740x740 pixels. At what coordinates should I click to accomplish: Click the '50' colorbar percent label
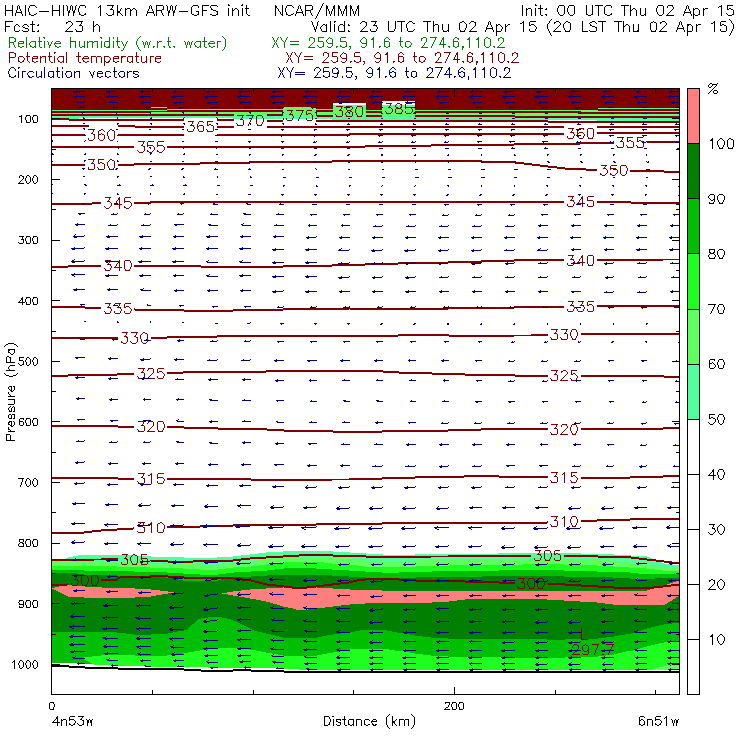click(x=716, y=420)
